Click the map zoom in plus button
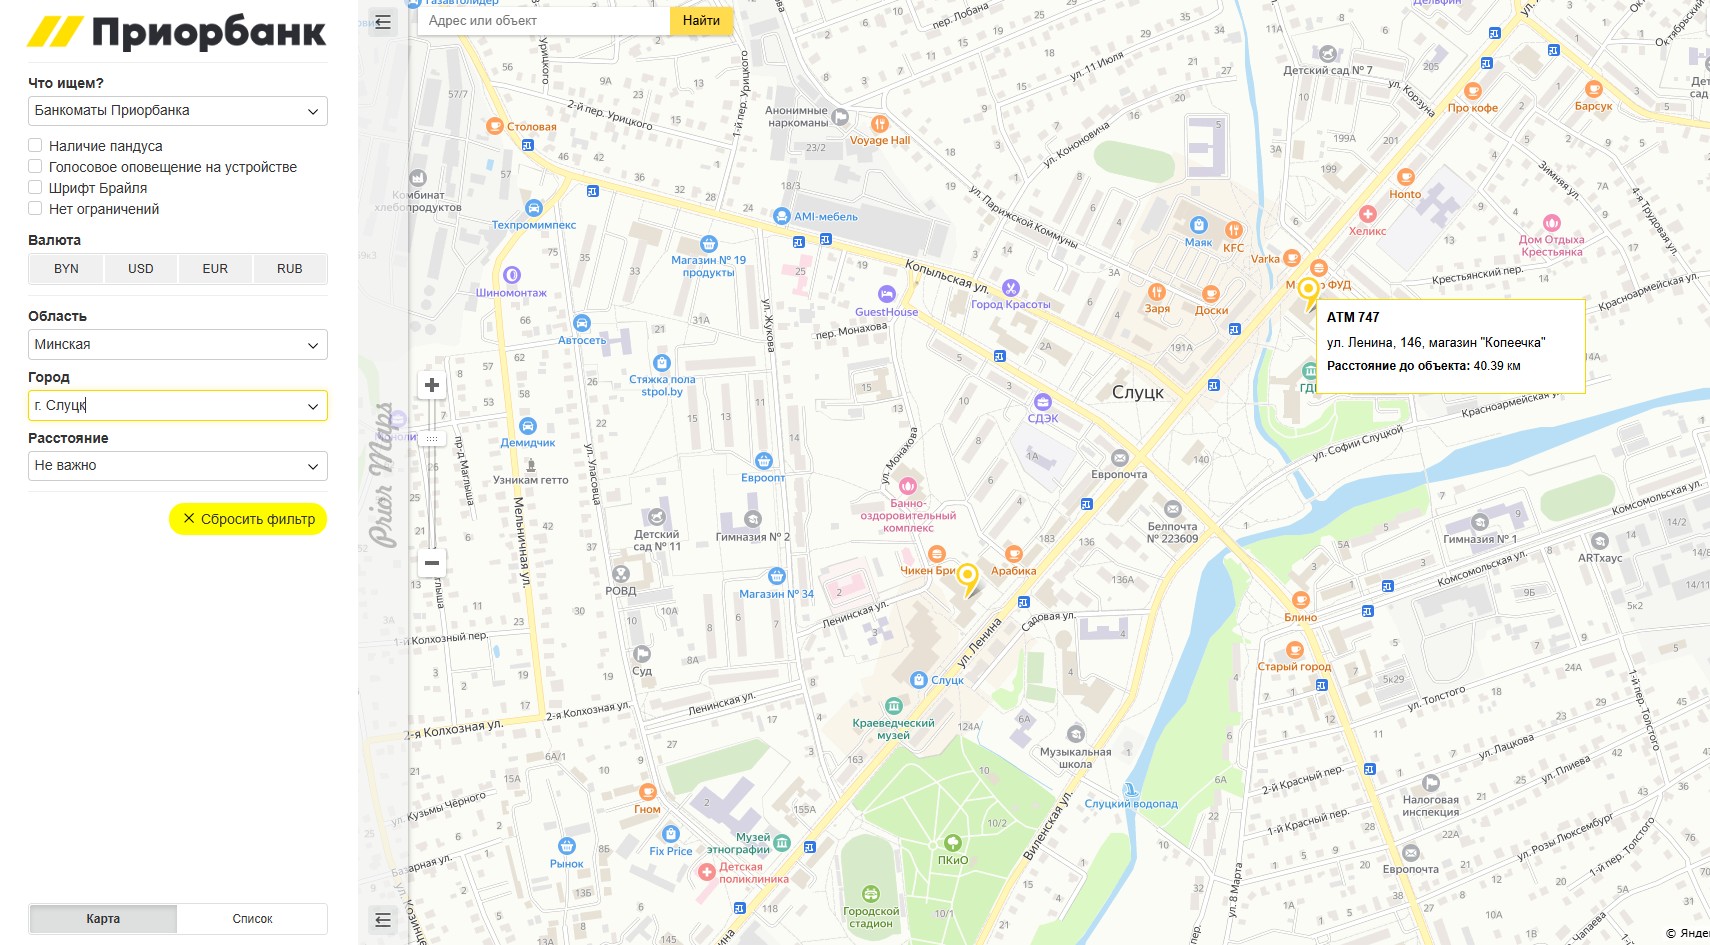Image resolution: width=1710 pixels, height=945 pixels. [x=432, y=385]
